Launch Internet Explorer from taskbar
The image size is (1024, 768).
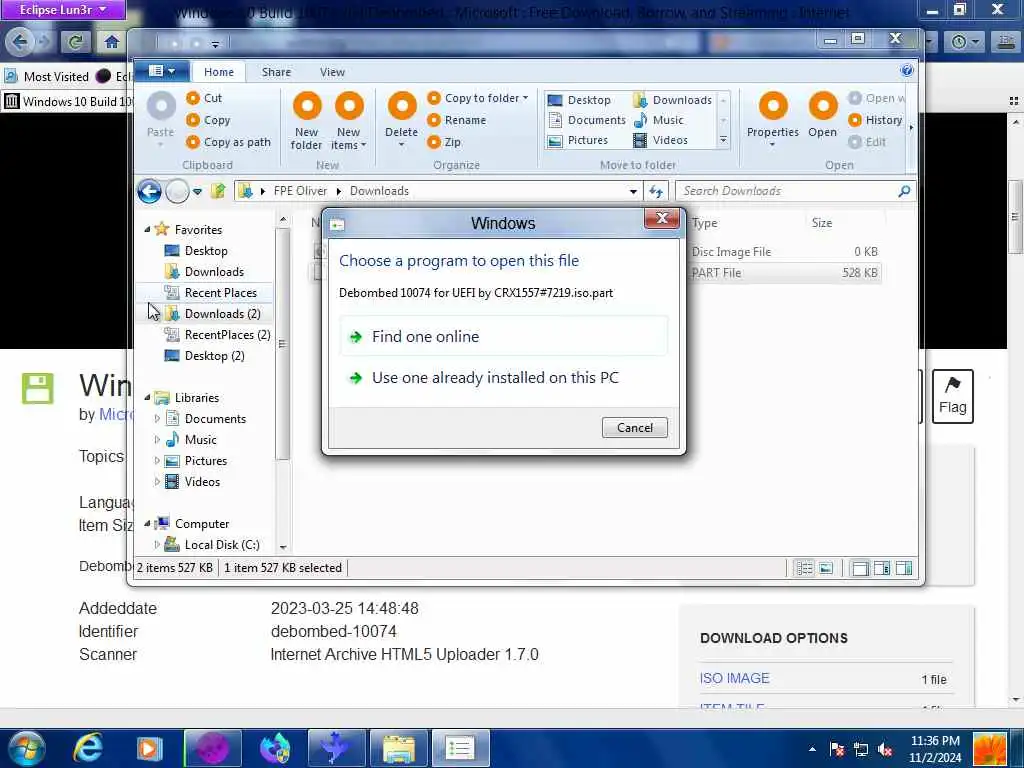tap(88, 748)
